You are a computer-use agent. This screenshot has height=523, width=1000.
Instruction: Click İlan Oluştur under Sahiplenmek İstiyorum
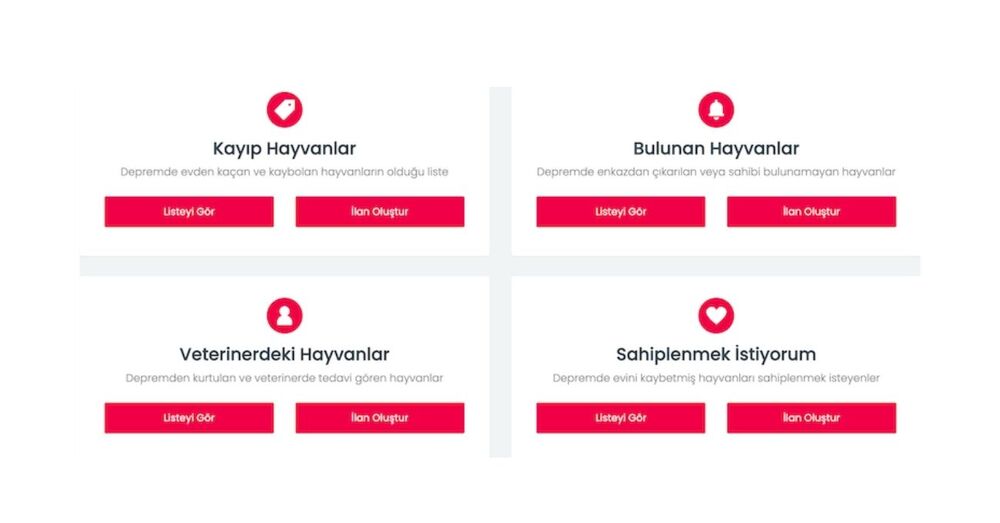coord(812,418)
